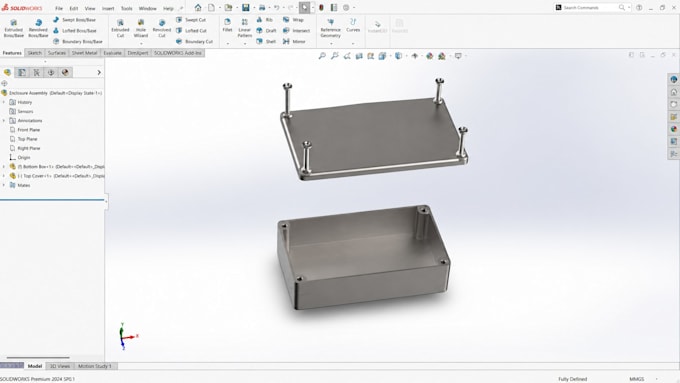680x383 pixels.
Task: Expand the Mates folder node
Action: tap(4, 185)
